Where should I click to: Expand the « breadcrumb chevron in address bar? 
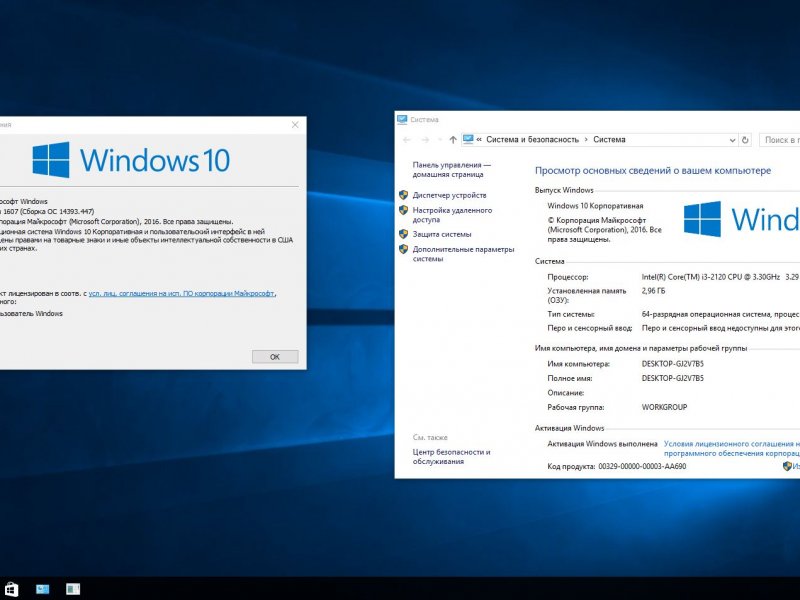pos(479,140)
